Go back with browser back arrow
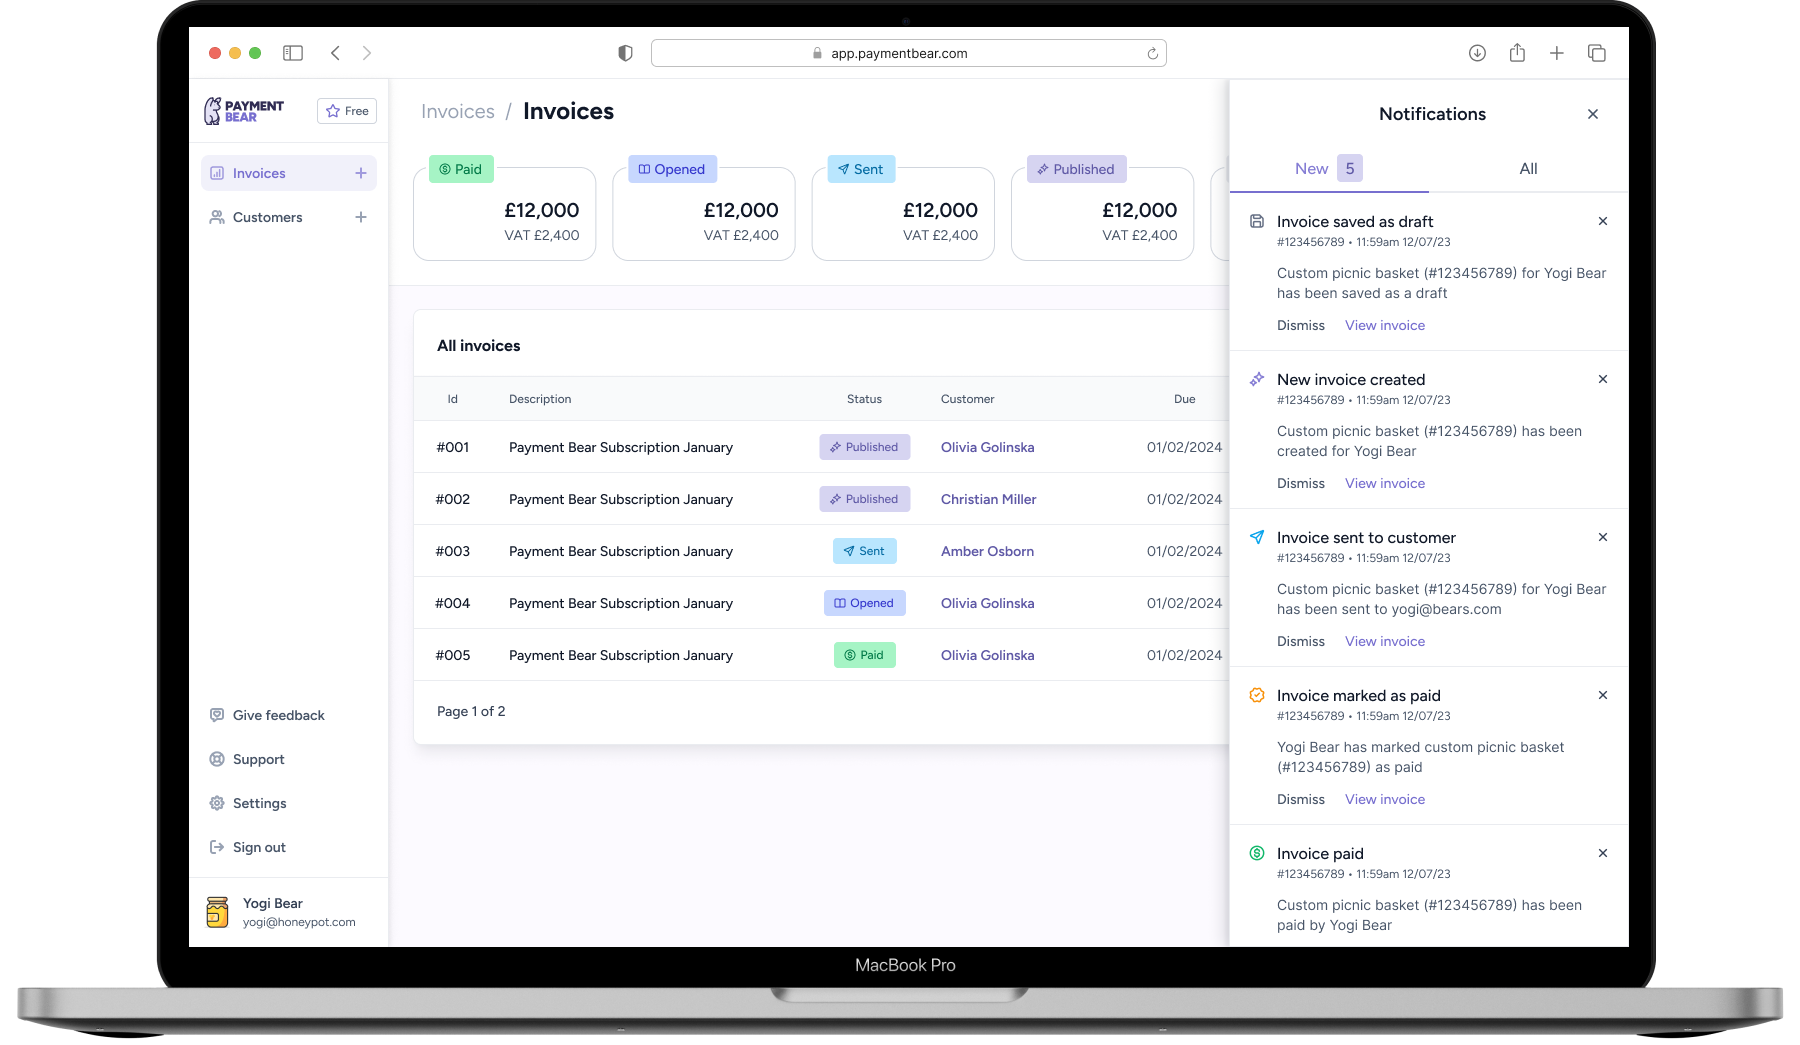Screen dimensions: 1800x1045 (x=335, y=53)
